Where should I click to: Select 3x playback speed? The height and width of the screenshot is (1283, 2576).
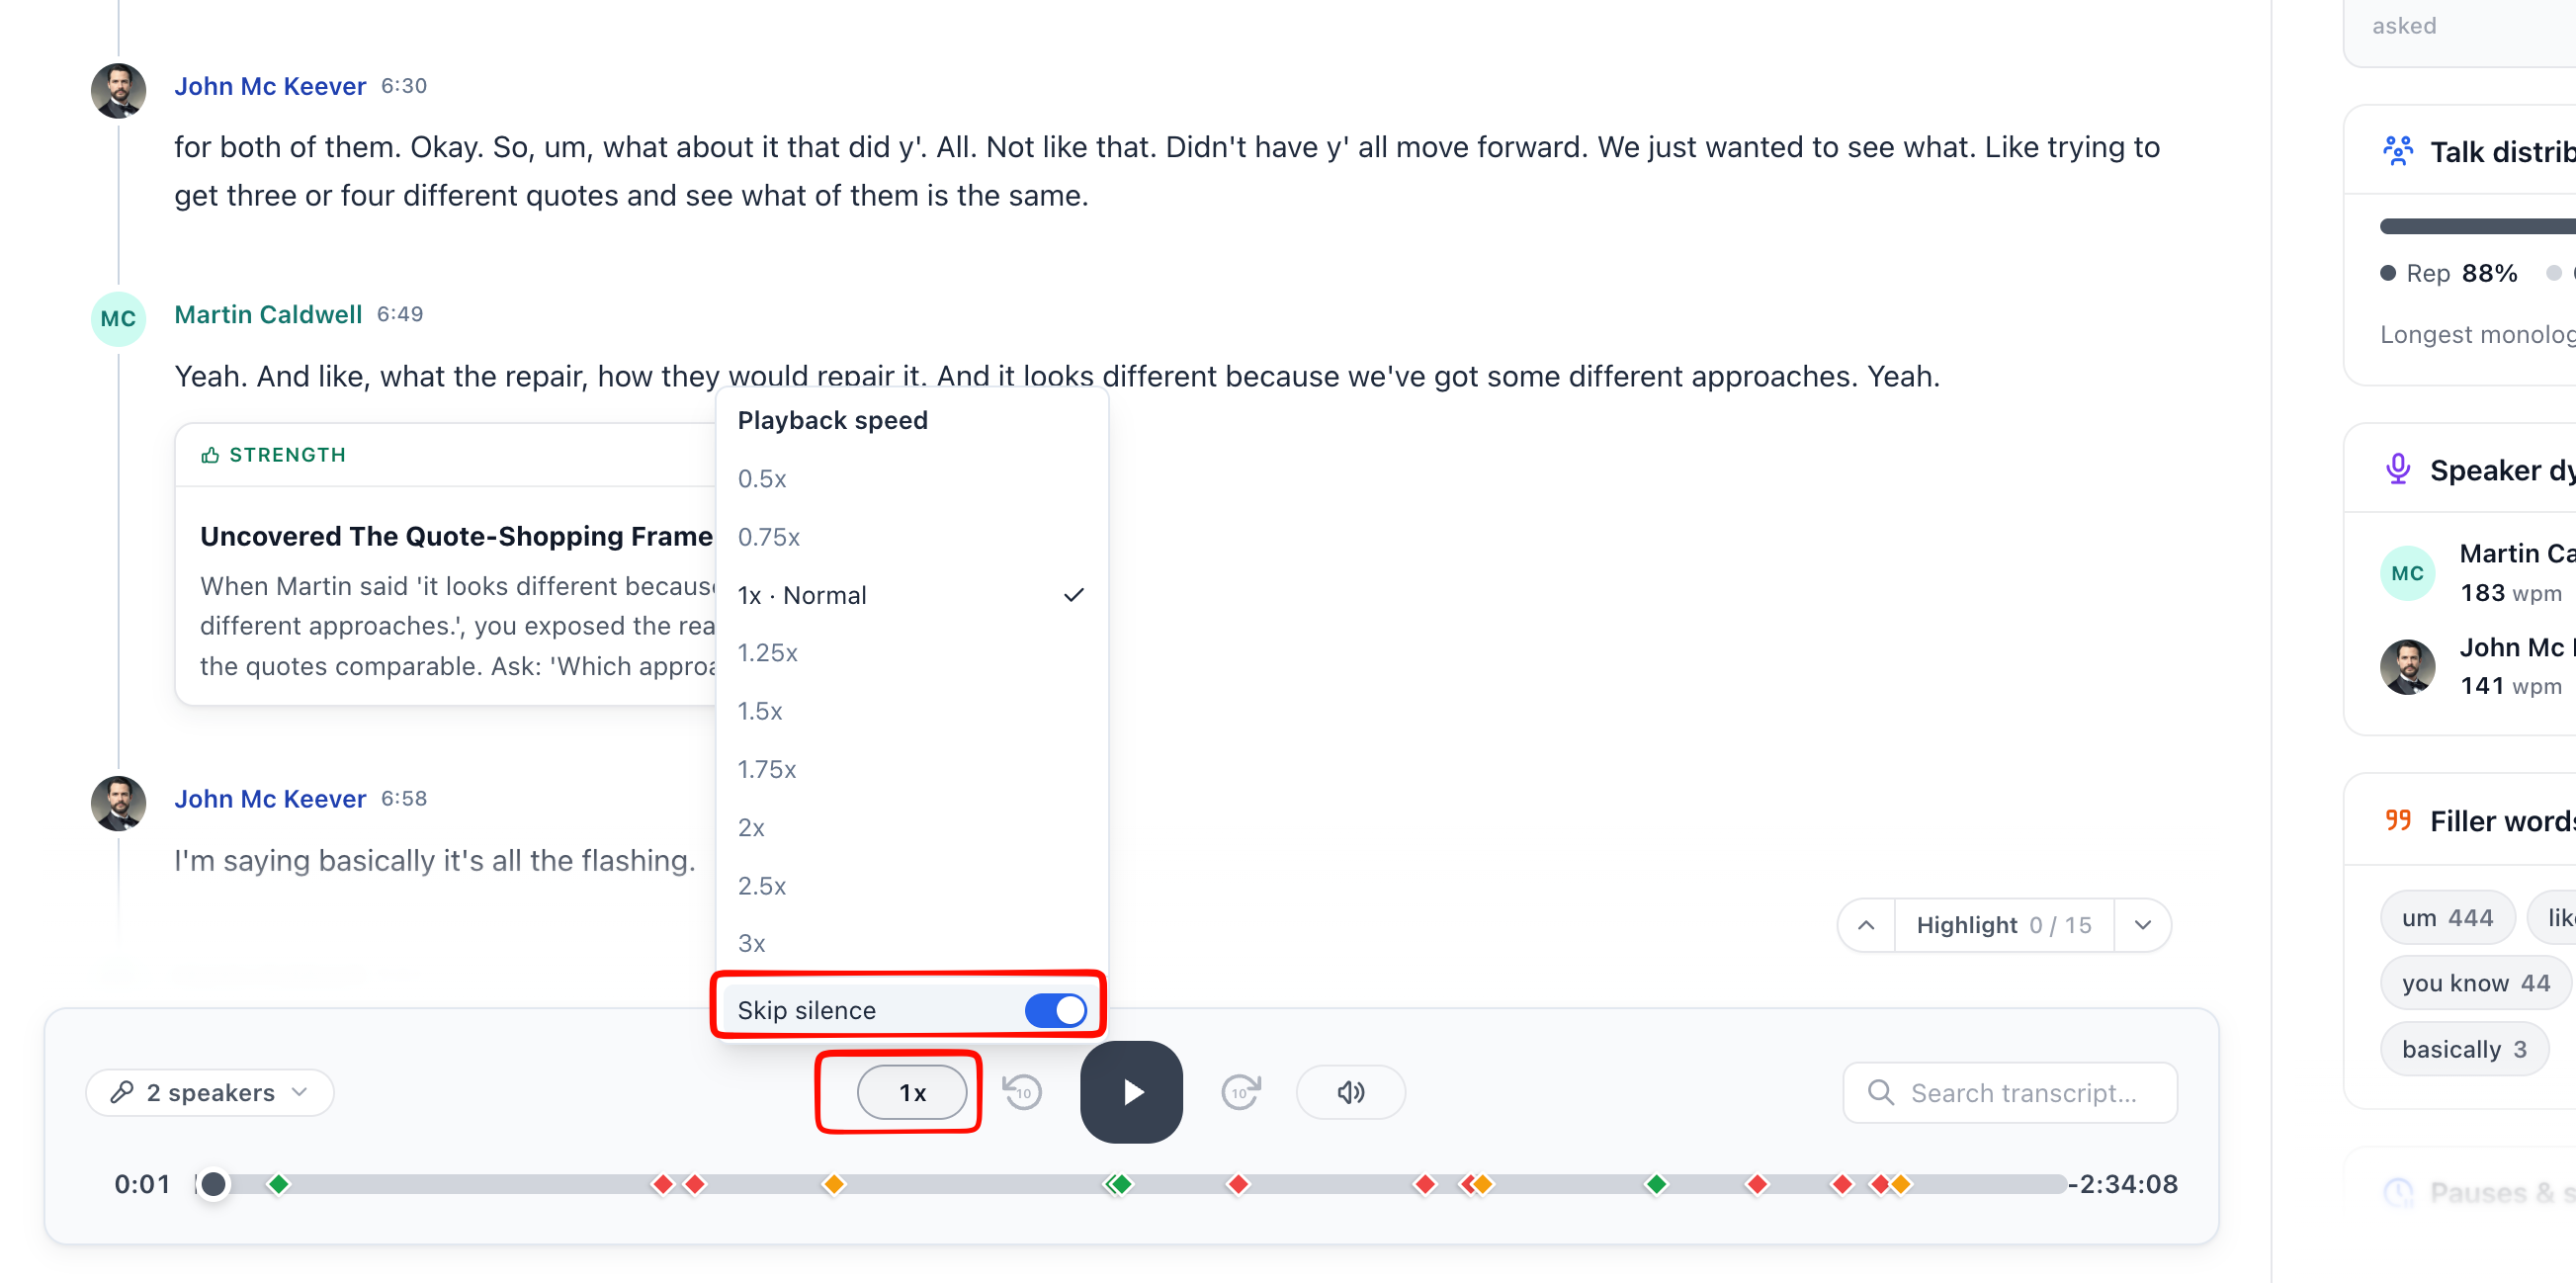(910, 943)
